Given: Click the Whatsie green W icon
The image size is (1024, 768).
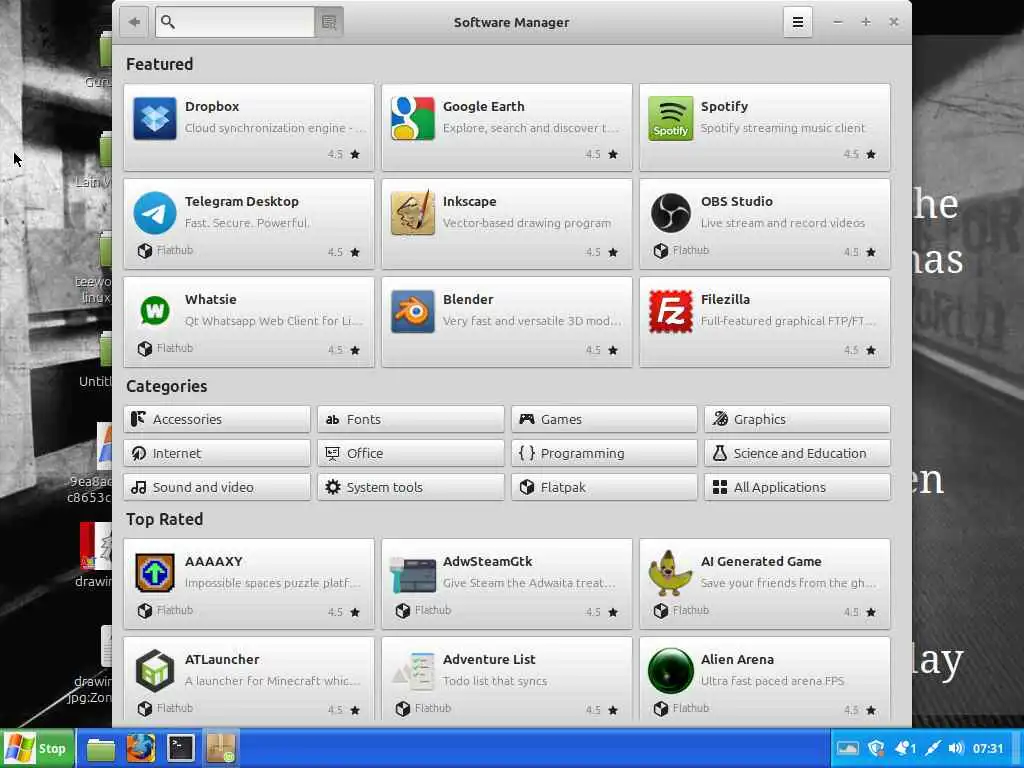Looking at the screenshot, I should [x=155, y=311].
